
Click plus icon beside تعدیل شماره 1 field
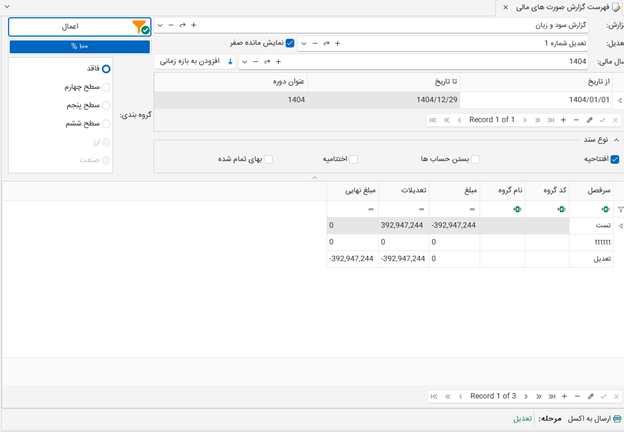[337, 43]
